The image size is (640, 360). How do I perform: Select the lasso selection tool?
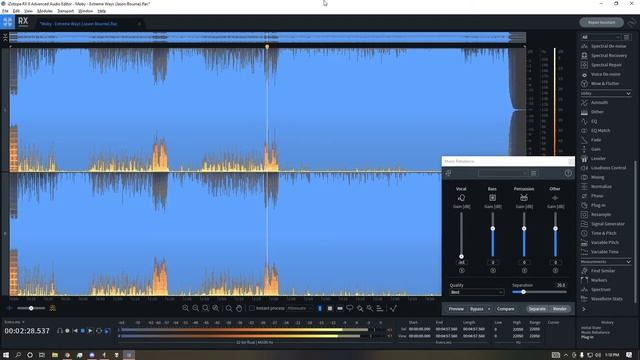tap(350, 309)
